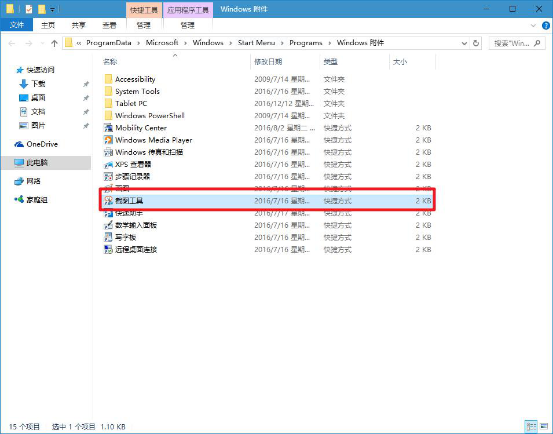Expand the address bar history dropdown
553x434 pixels.
[x=464, y=43]
